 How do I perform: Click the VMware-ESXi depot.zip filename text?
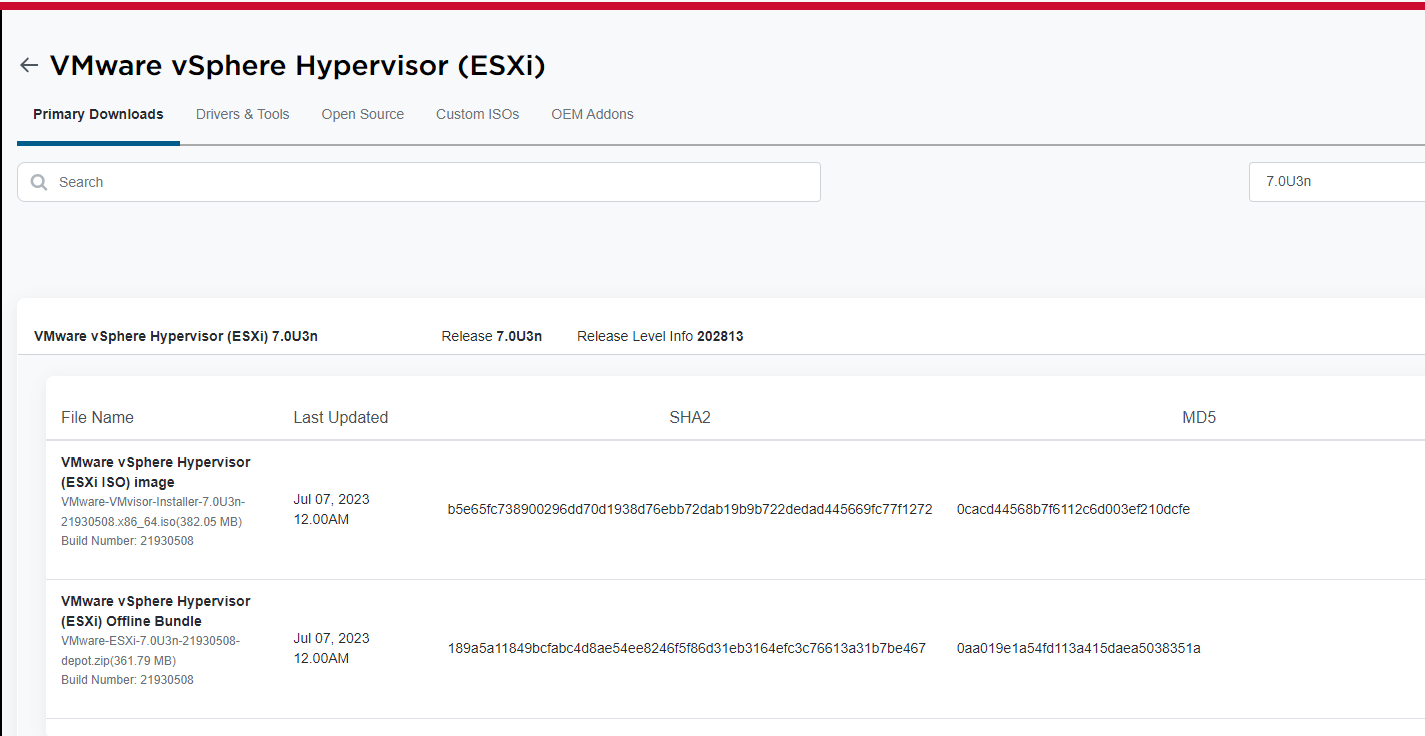point(150,650)
